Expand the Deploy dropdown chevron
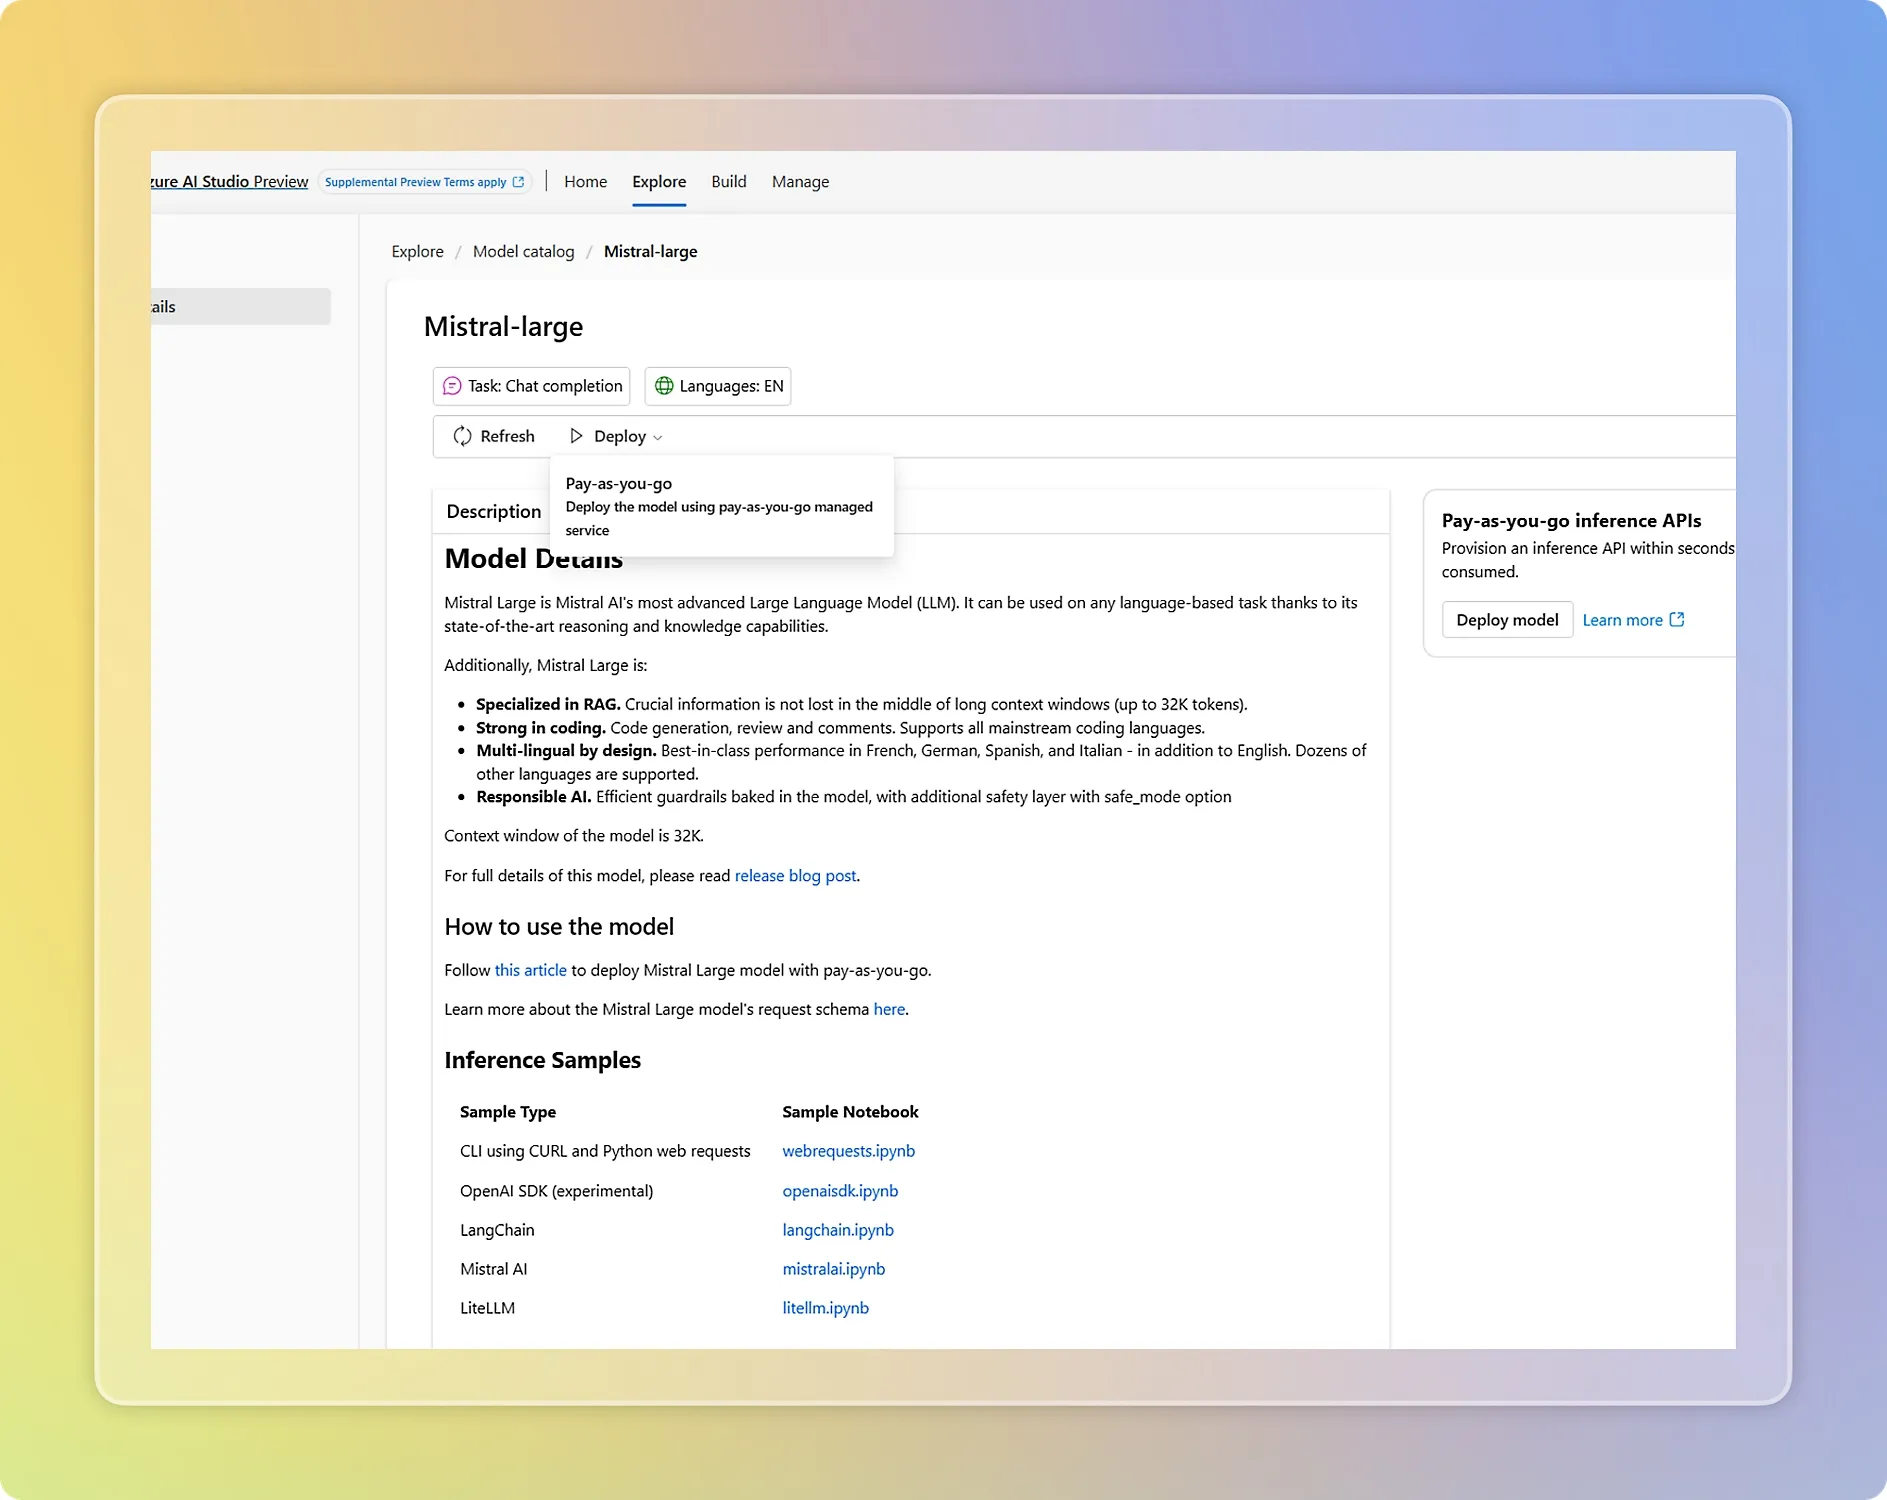This screenshot has height=1500, width=1887. [x=657, y=438]
